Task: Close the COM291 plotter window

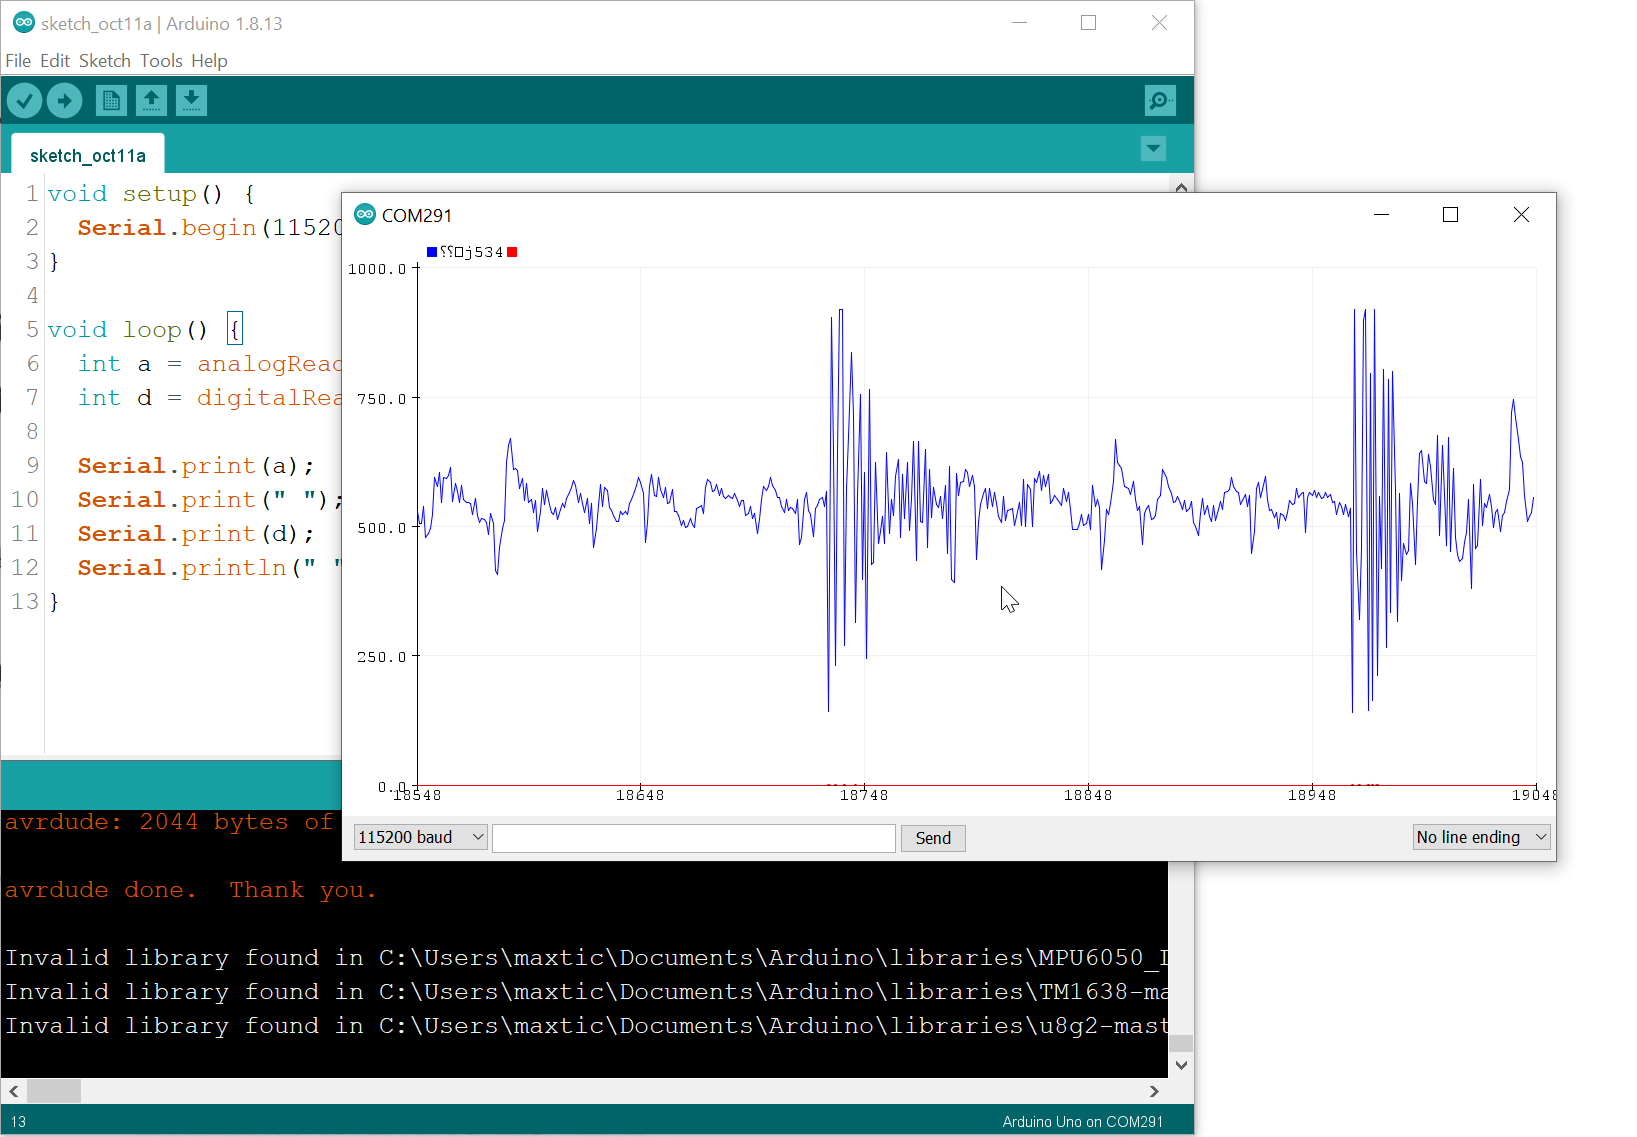Action: point(1521,215)
